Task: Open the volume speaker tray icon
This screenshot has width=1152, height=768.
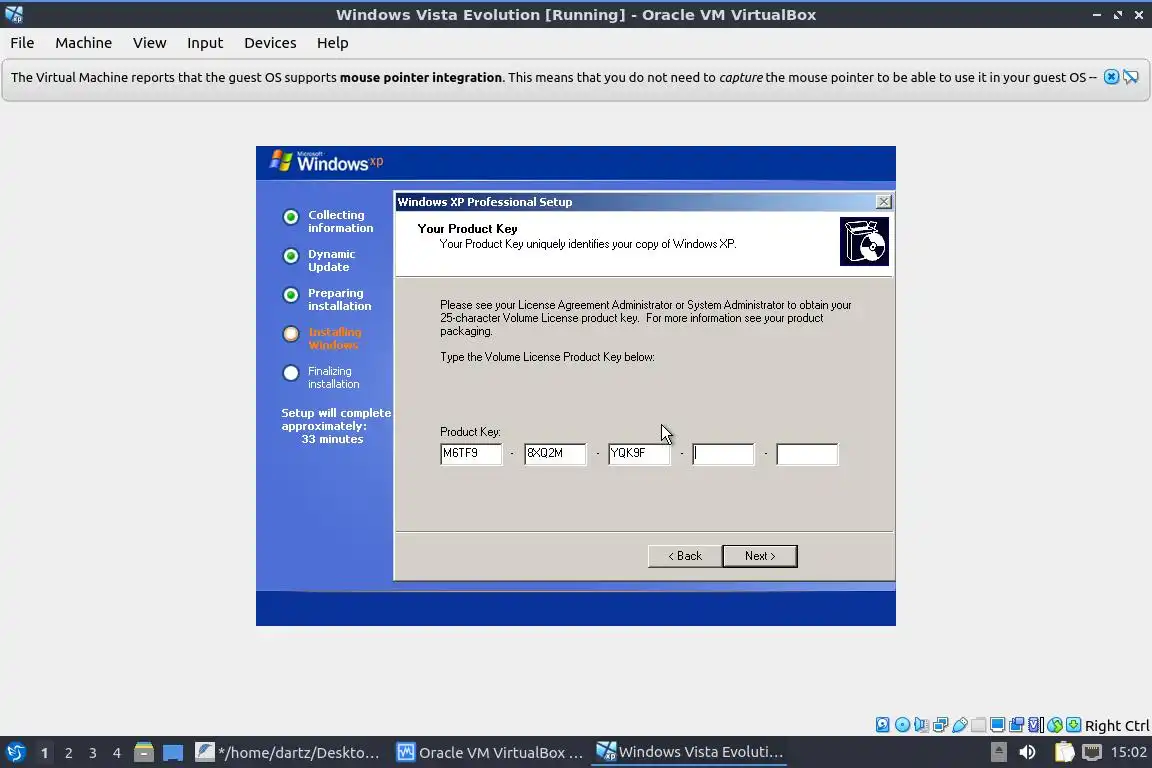Action: pos(1027,752)
